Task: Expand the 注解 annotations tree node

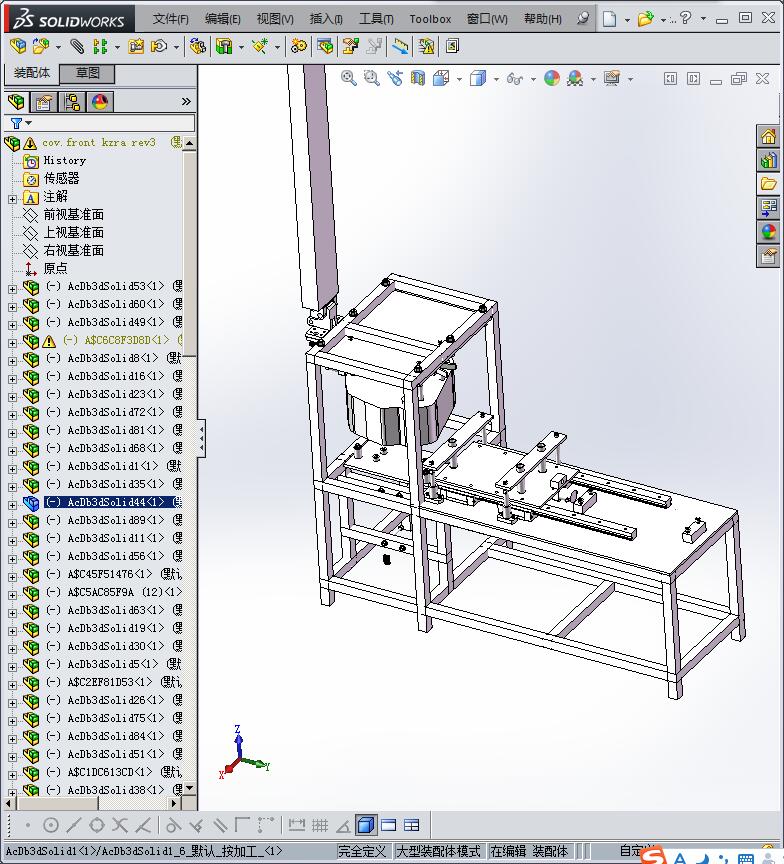Action: (13, 199)
